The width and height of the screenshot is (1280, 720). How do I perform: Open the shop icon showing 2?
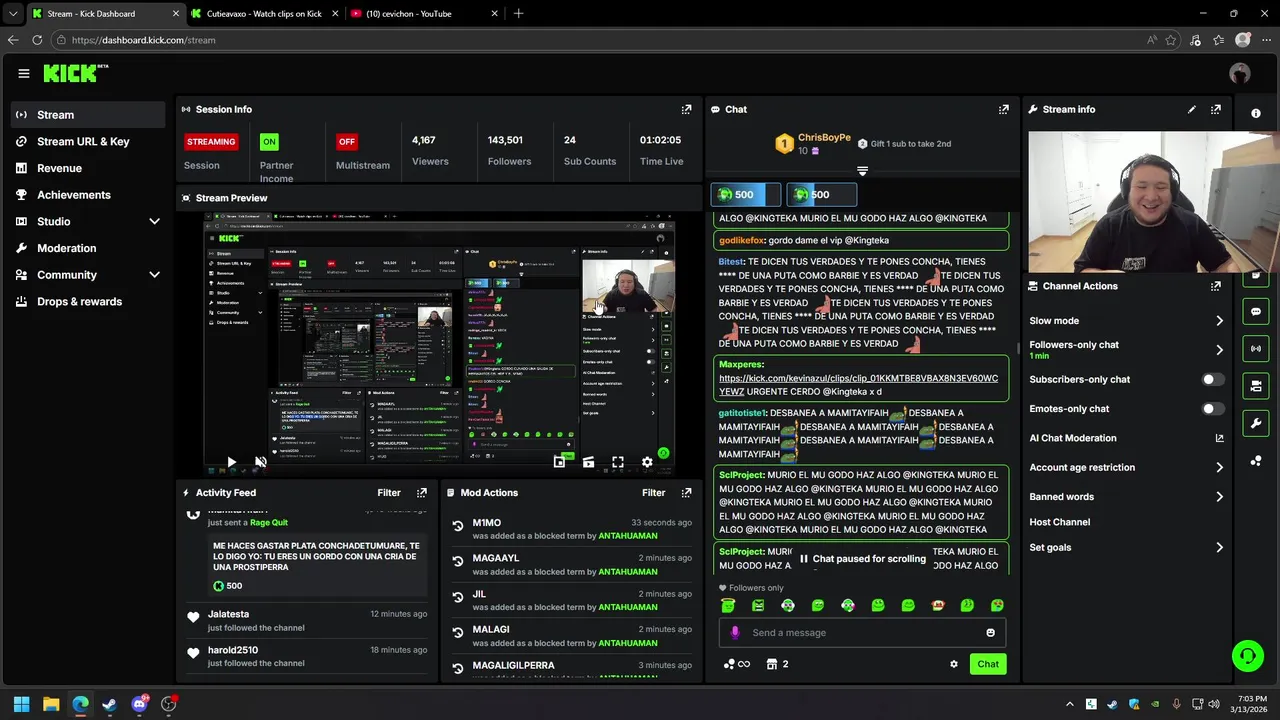pyautogui.click(x=777, y=664)
